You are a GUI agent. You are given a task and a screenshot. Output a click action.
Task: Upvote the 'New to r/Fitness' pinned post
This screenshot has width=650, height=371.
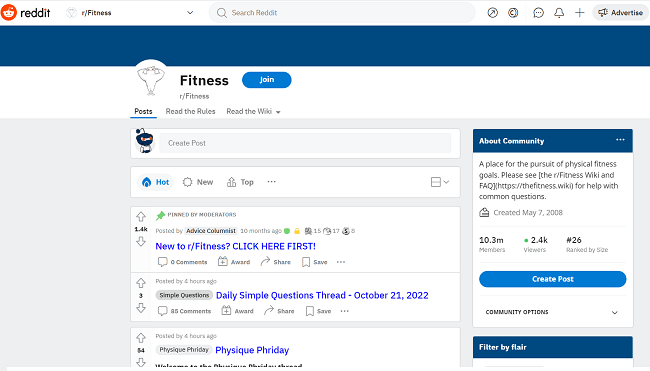(x=141, y=217)
